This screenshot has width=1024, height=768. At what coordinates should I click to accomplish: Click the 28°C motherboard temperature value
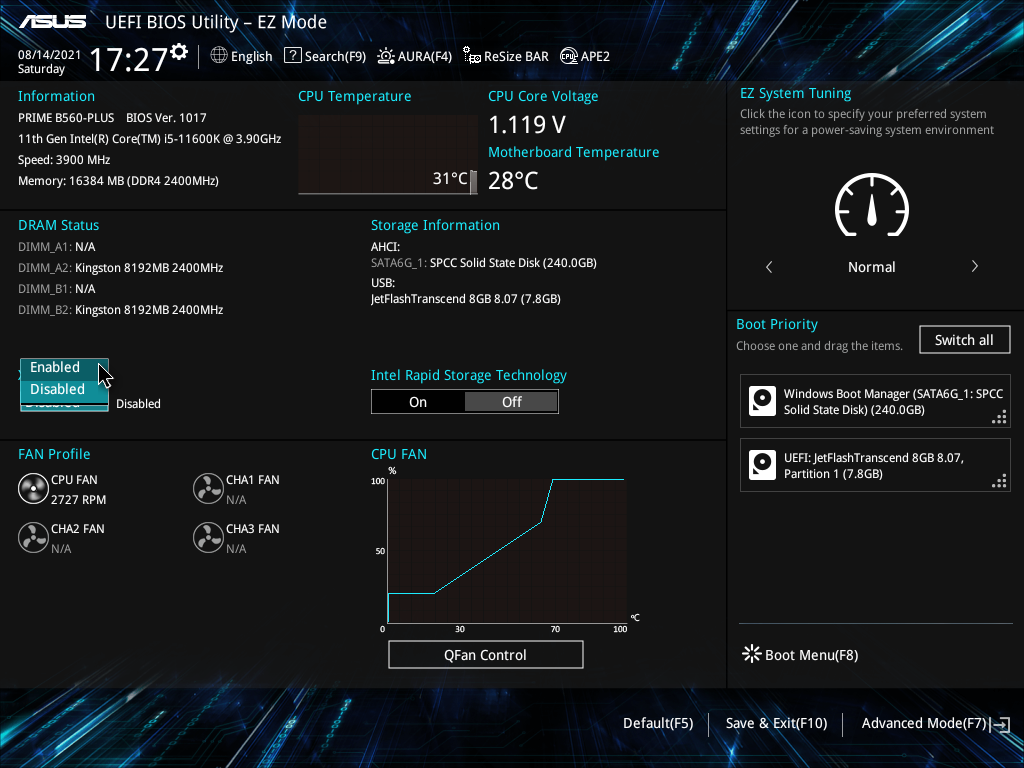(x=513, y=180)
